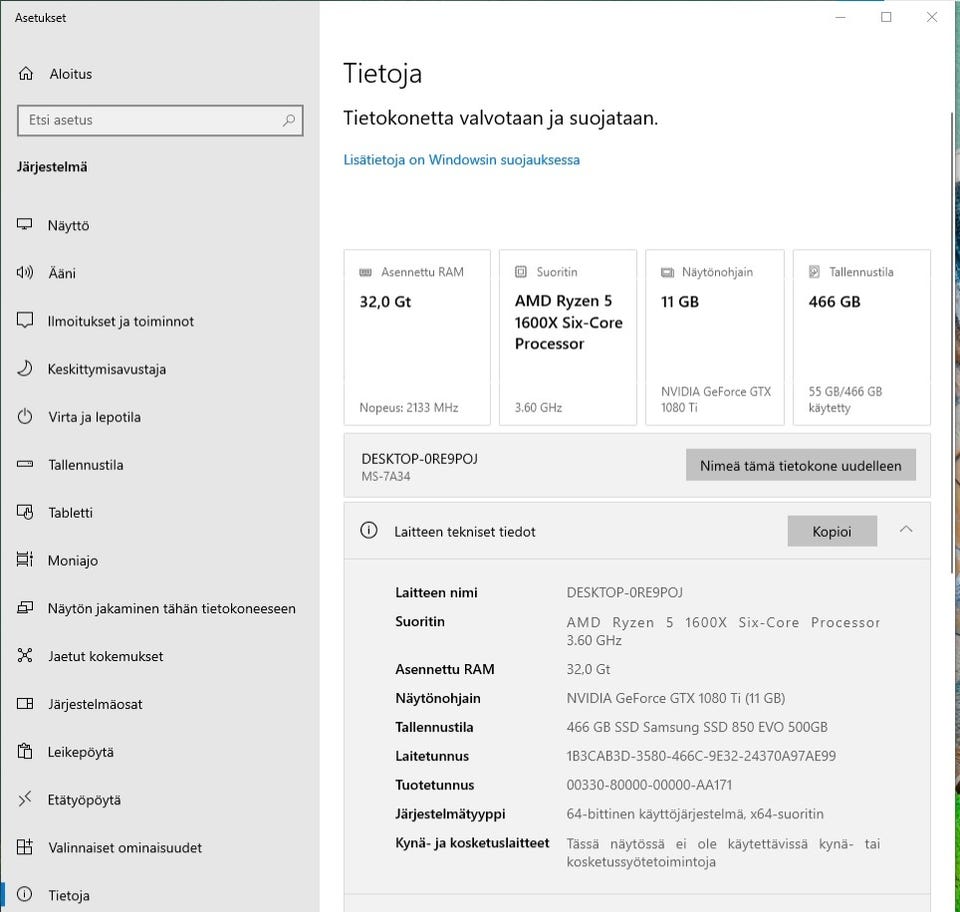The height and width of the screenshot is (912, 960).
Task: Click the 466 GB SSD Samsung SSD 850 EVO text
Action: point(697,727)
